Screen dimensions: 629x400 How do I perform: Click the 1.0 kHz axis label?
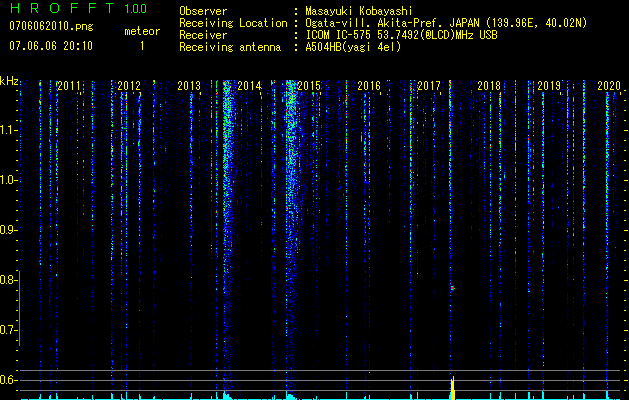tap(7, 180)
